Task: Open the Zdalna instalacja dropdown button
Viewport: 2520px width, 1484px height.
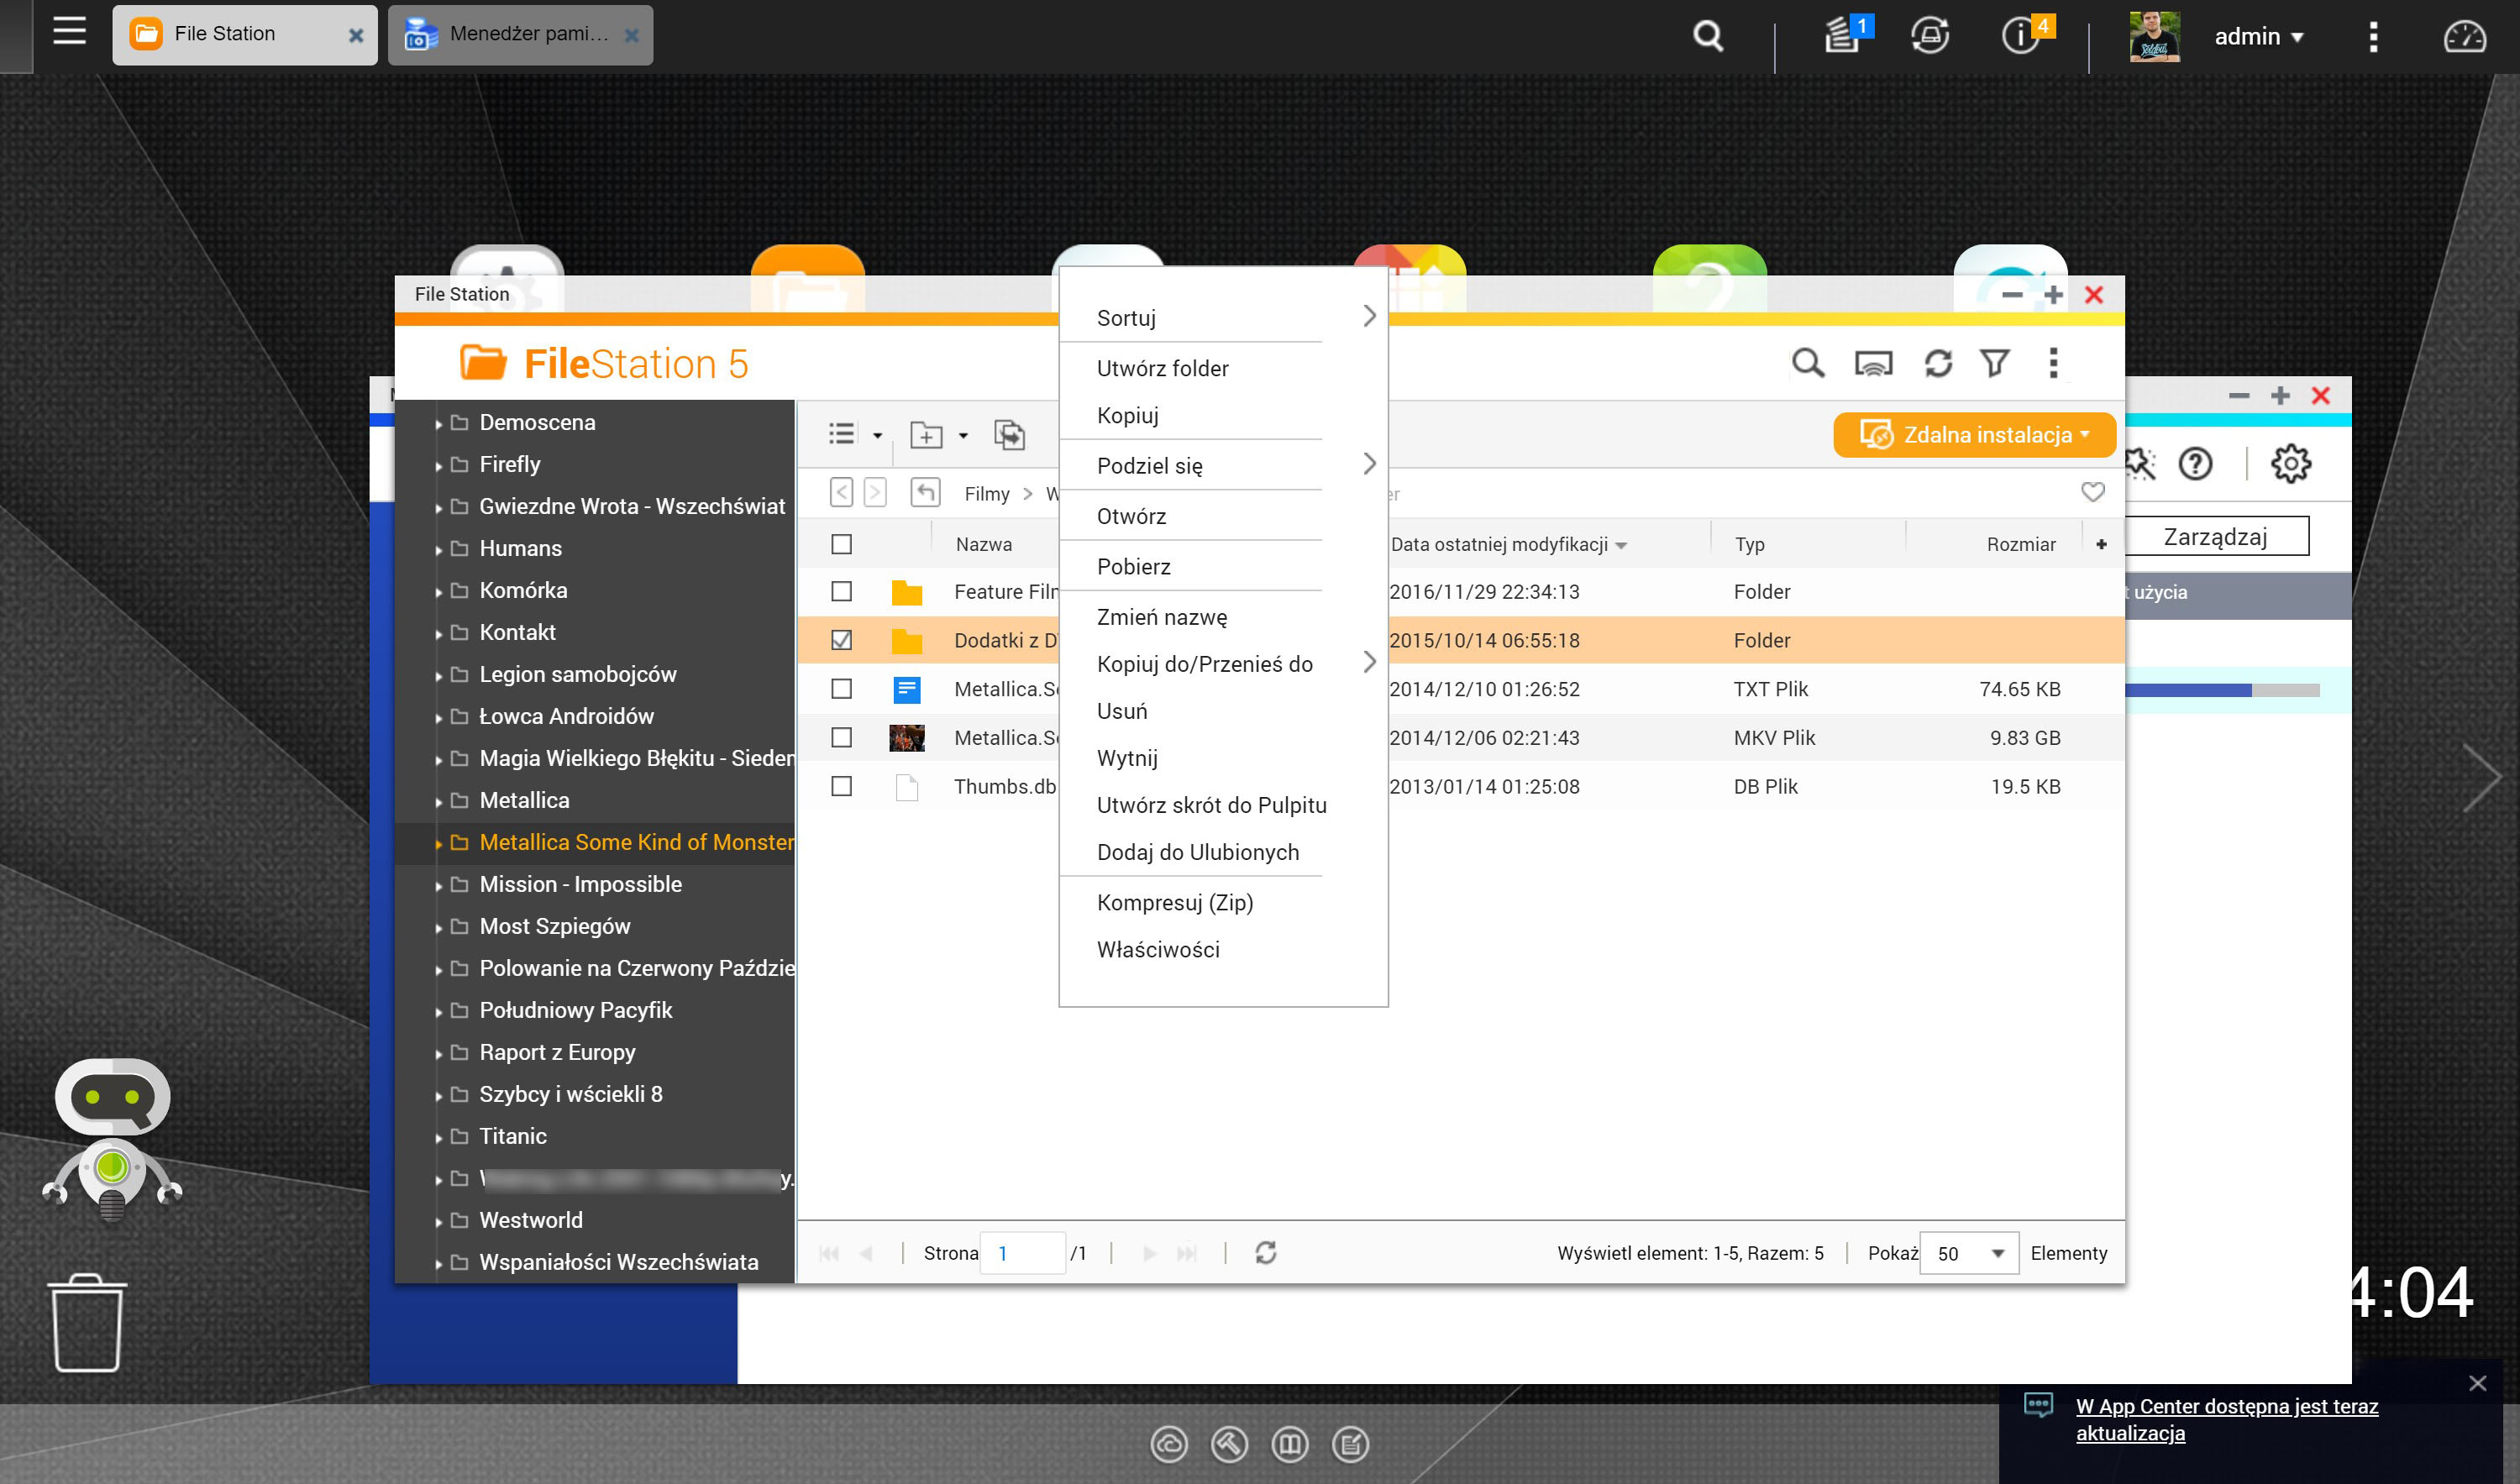Action: [x=1974, y=435]
